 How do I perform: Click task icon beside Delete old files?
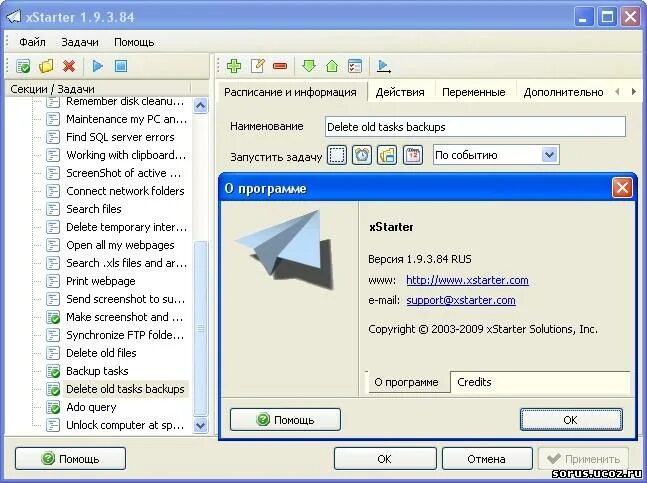53,353
